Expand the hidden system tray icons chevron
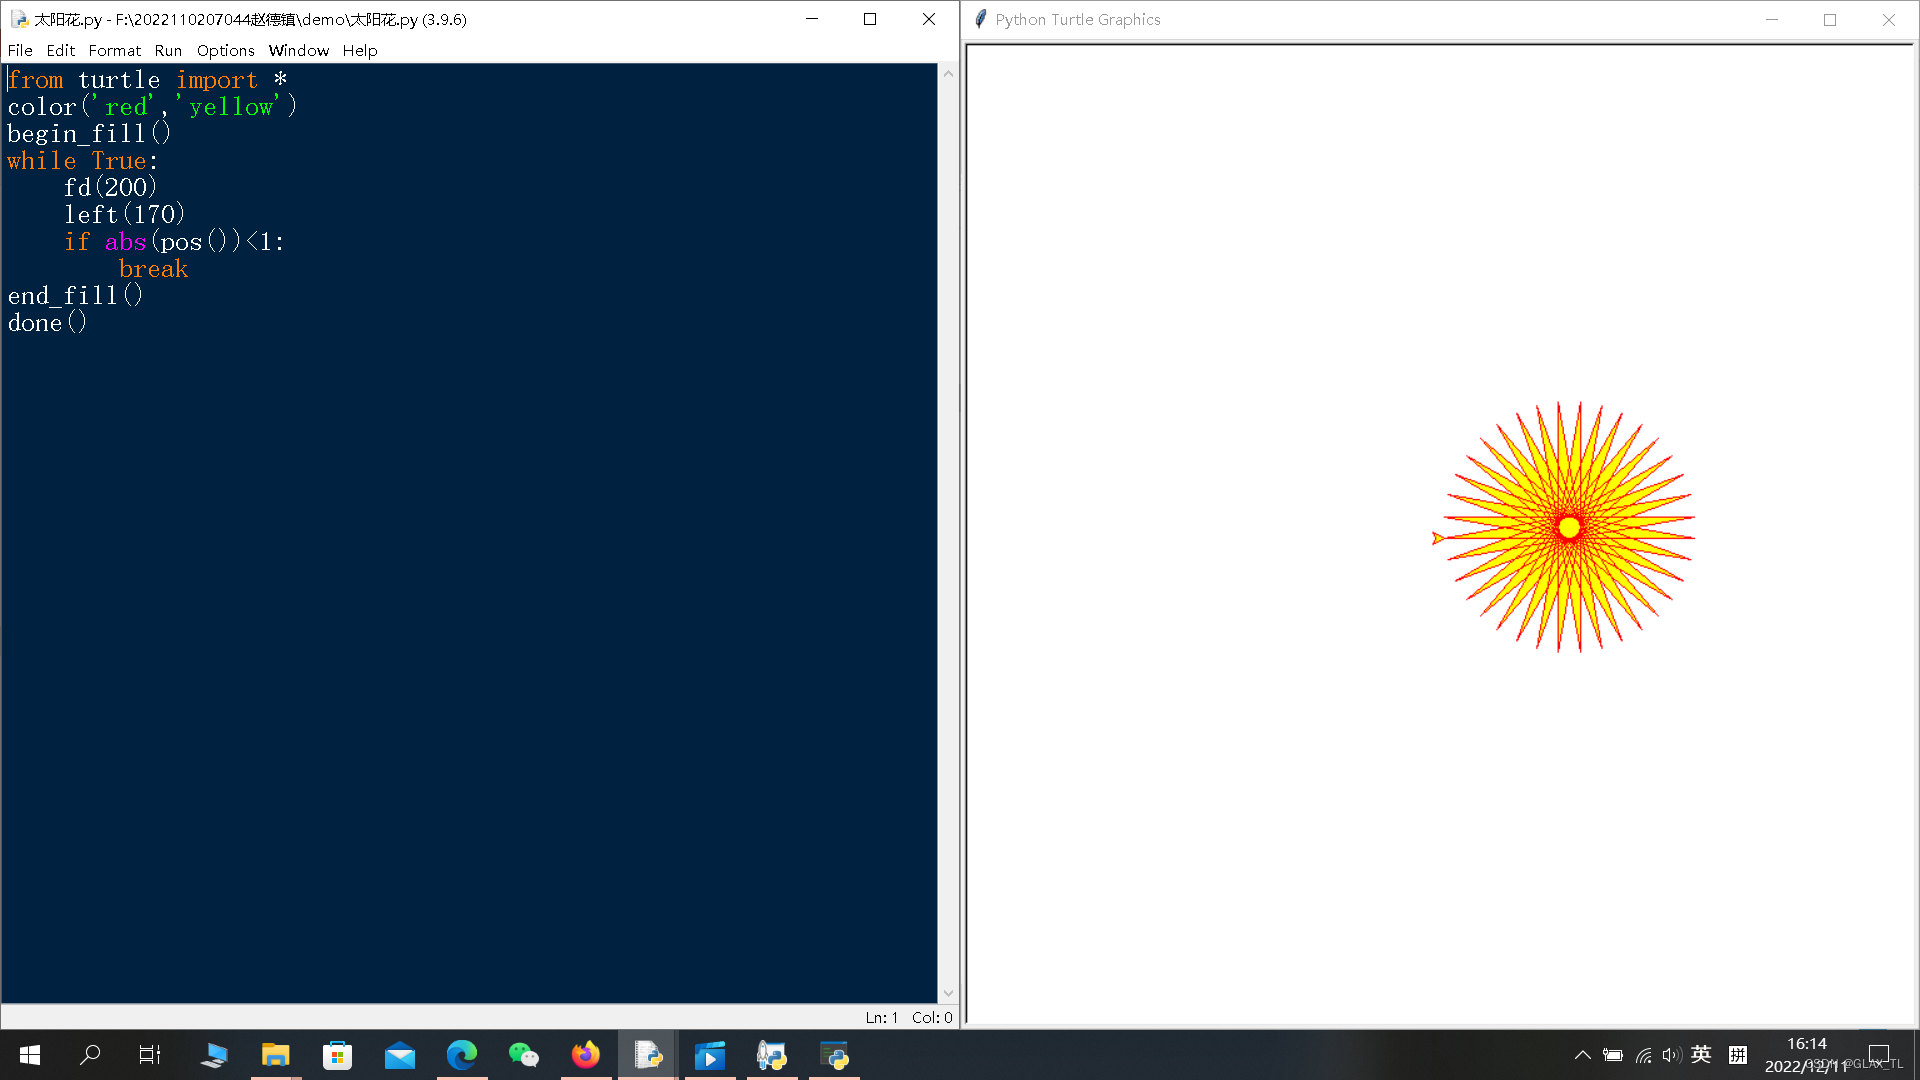The height and width of the screenshot is (1080, 1920). coord(1582,1055)
